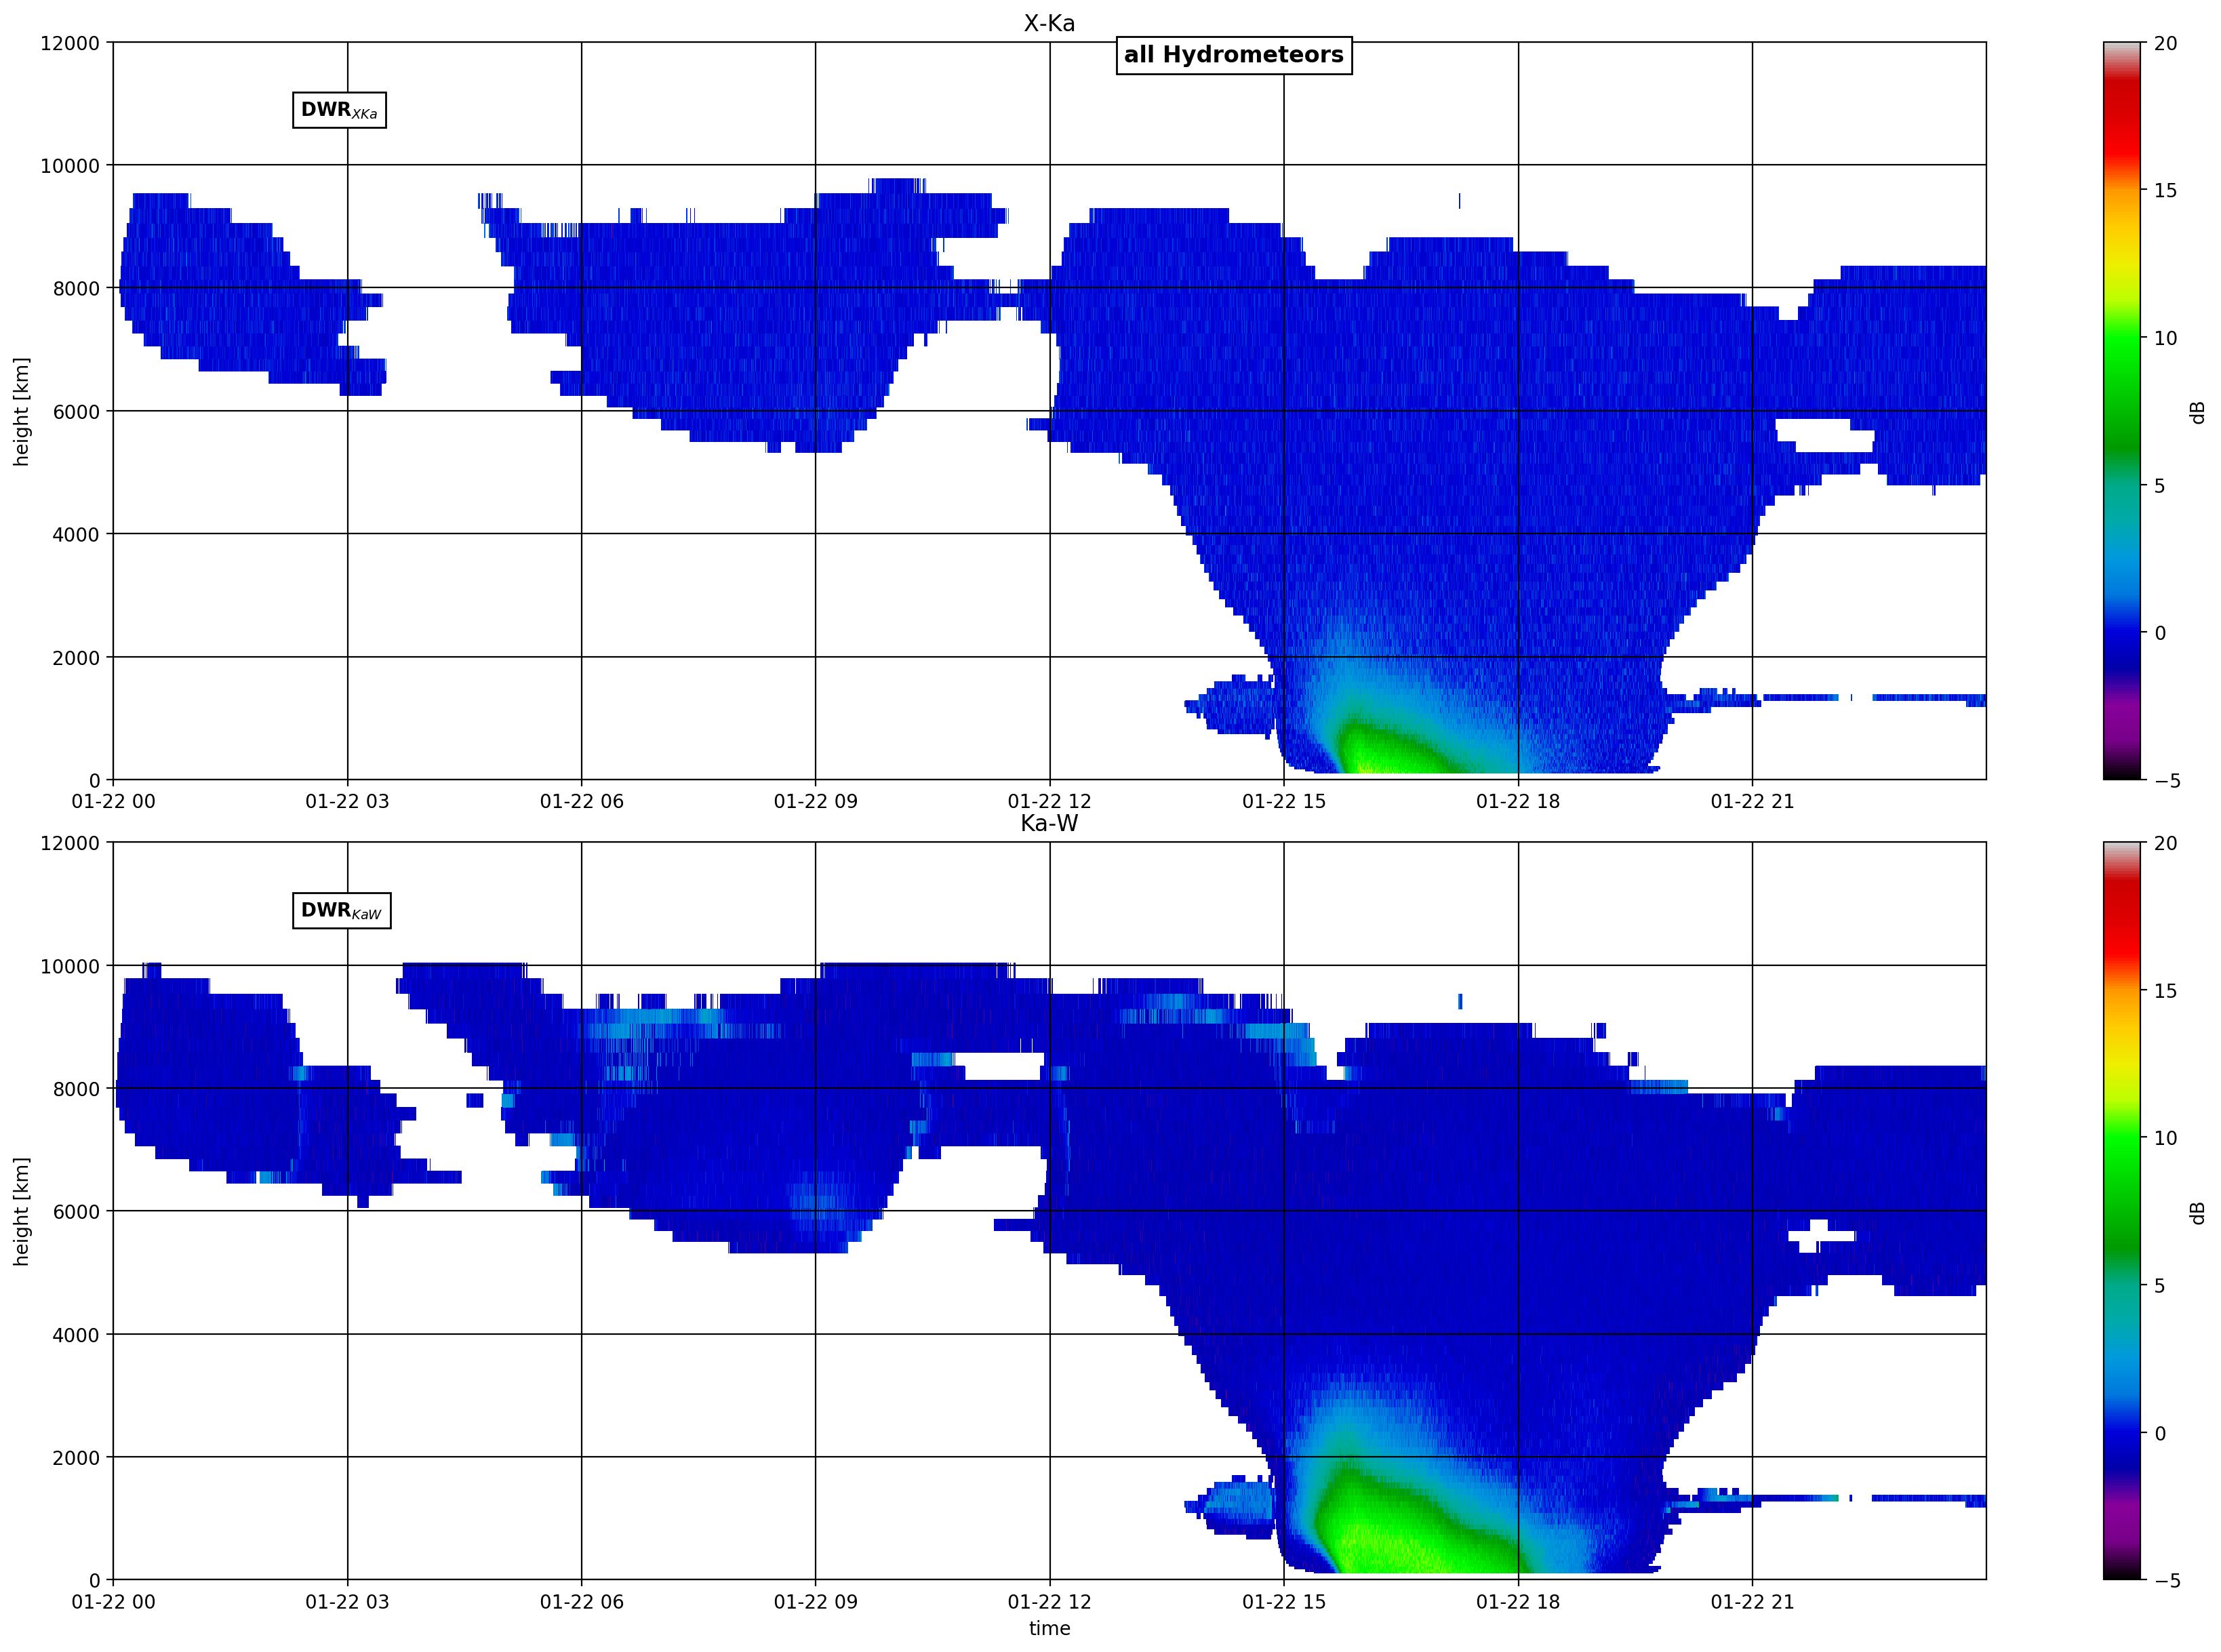Click bottom colorbar tick label '0'
The height and width of the screenshot is (1652, 2221).
(x=2159, y=1433)
